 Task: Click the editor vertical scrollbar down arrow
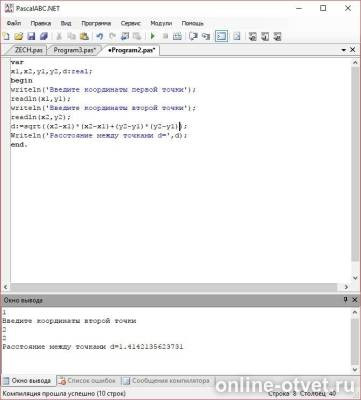(x=355, y=277)
